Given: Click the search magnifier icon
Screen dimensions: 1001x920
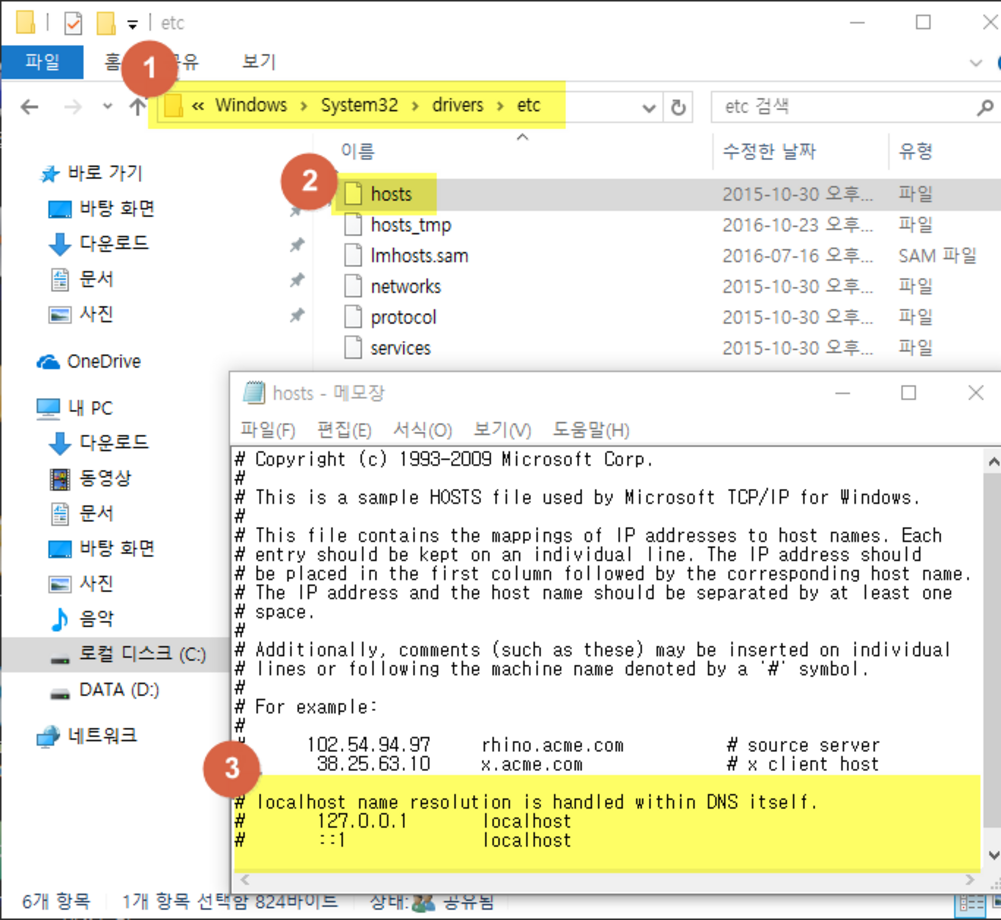Looking at the screenshot, I should click(983, 107).
